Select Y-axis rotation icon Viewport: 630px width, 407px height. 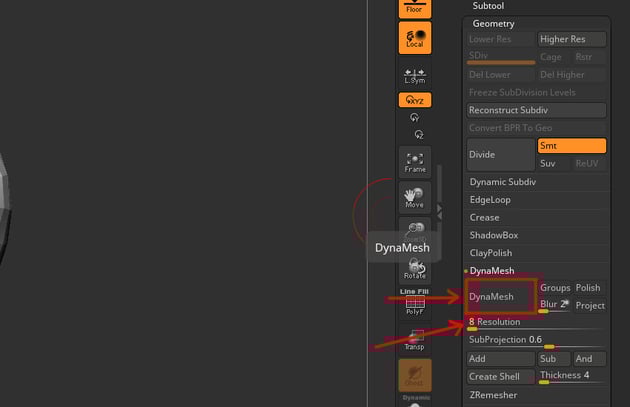click(414, 117)
